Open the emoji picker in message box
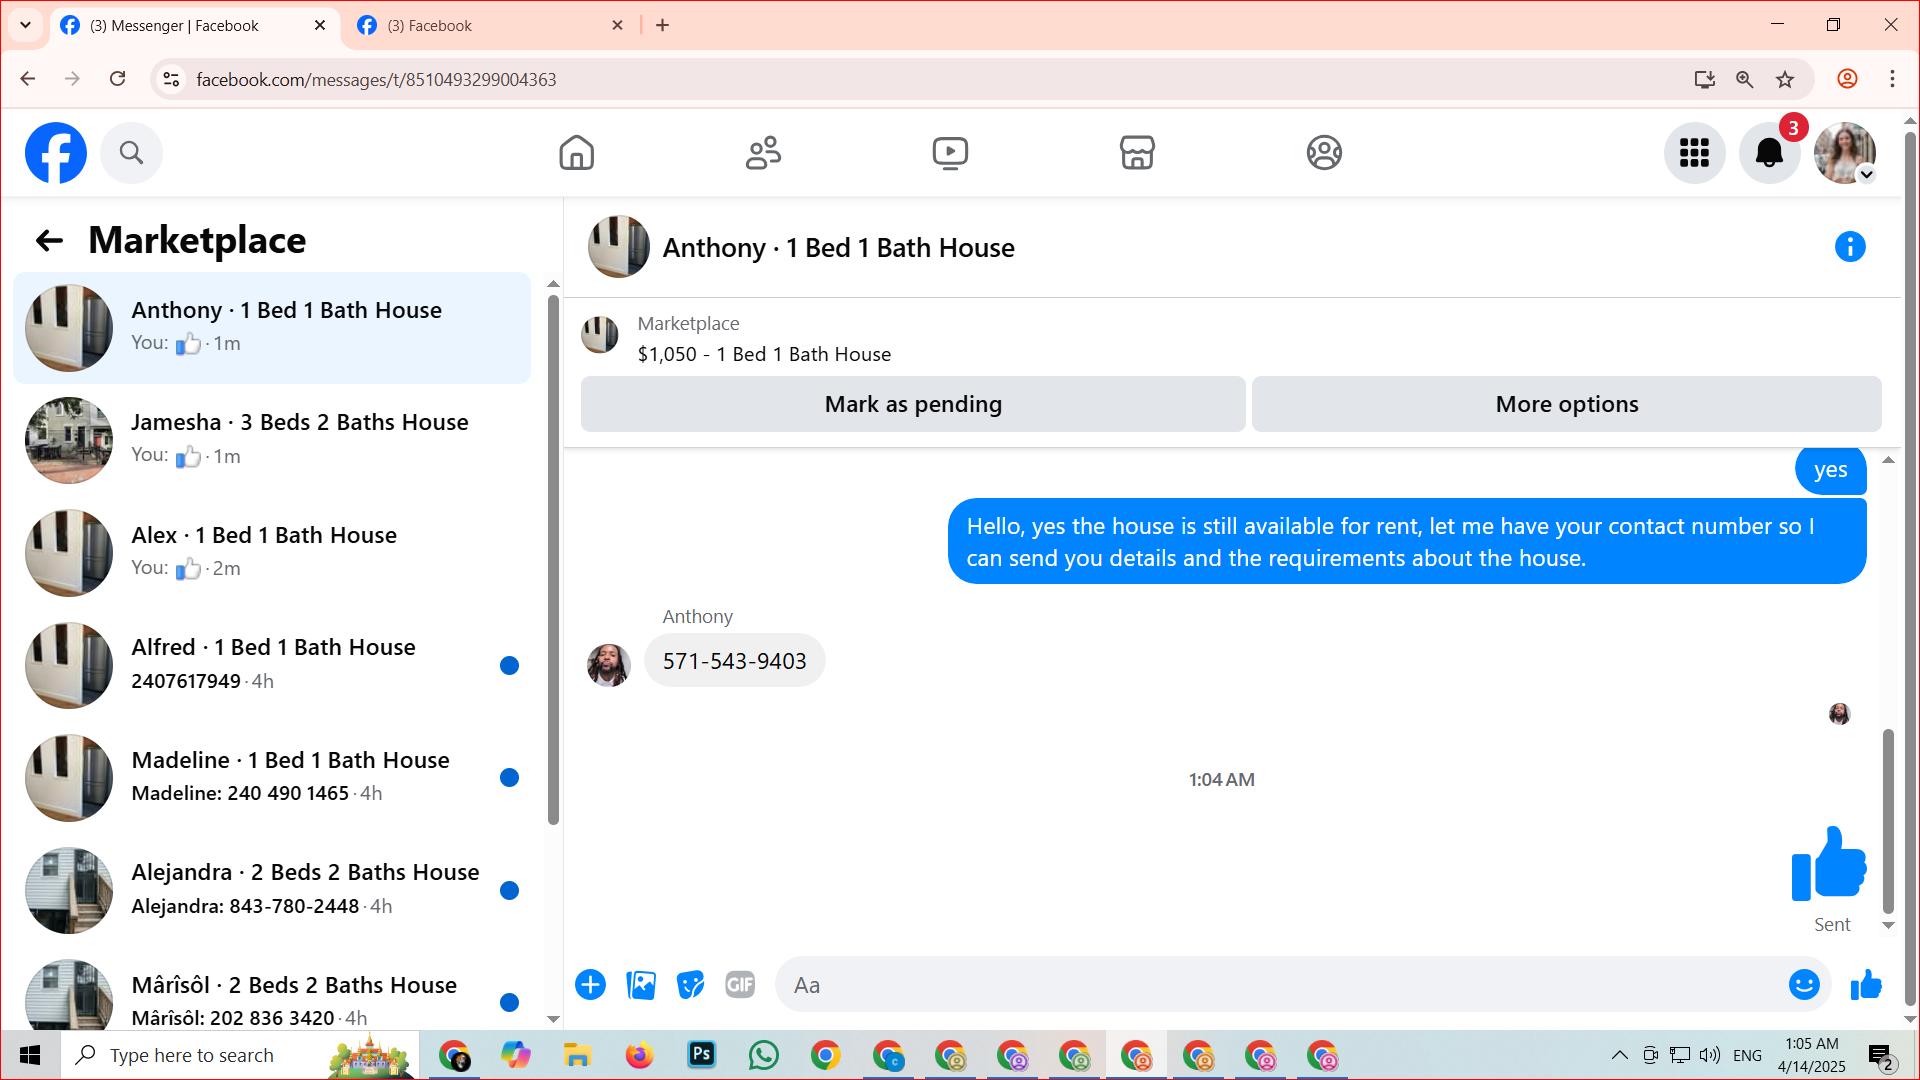Image resolution: width=1920 pixels, height=1080 pixels. point(1803,985)
